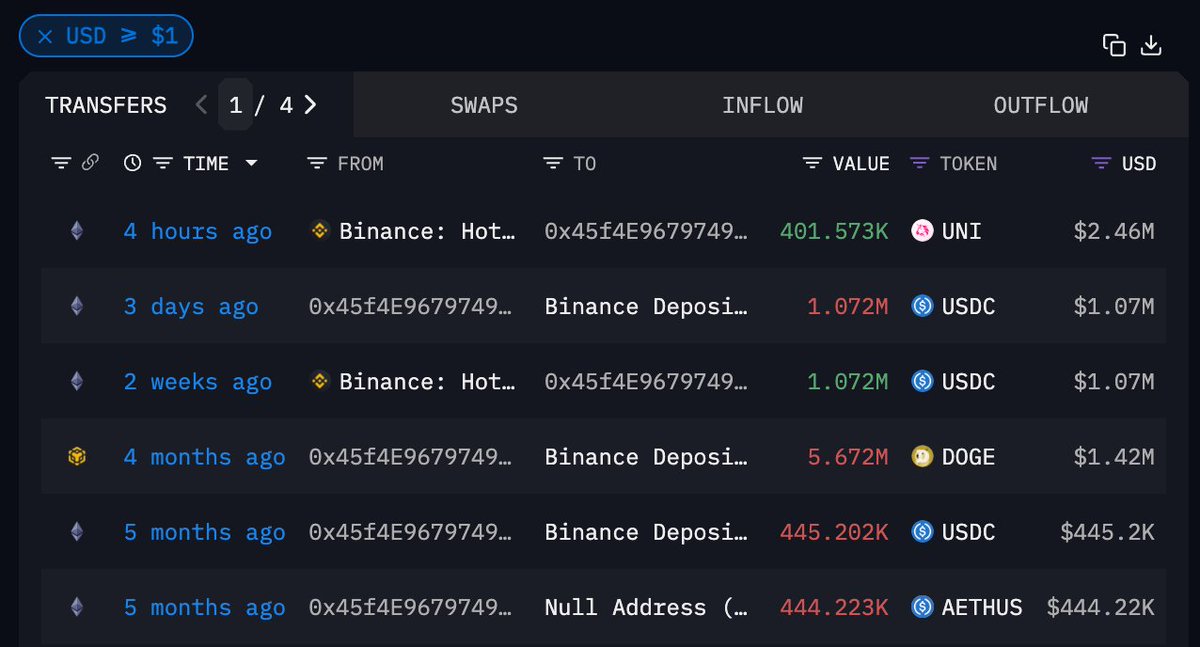
Task: Open the USD column filter
Action: pyautogui.click(x=1101, y=163)
